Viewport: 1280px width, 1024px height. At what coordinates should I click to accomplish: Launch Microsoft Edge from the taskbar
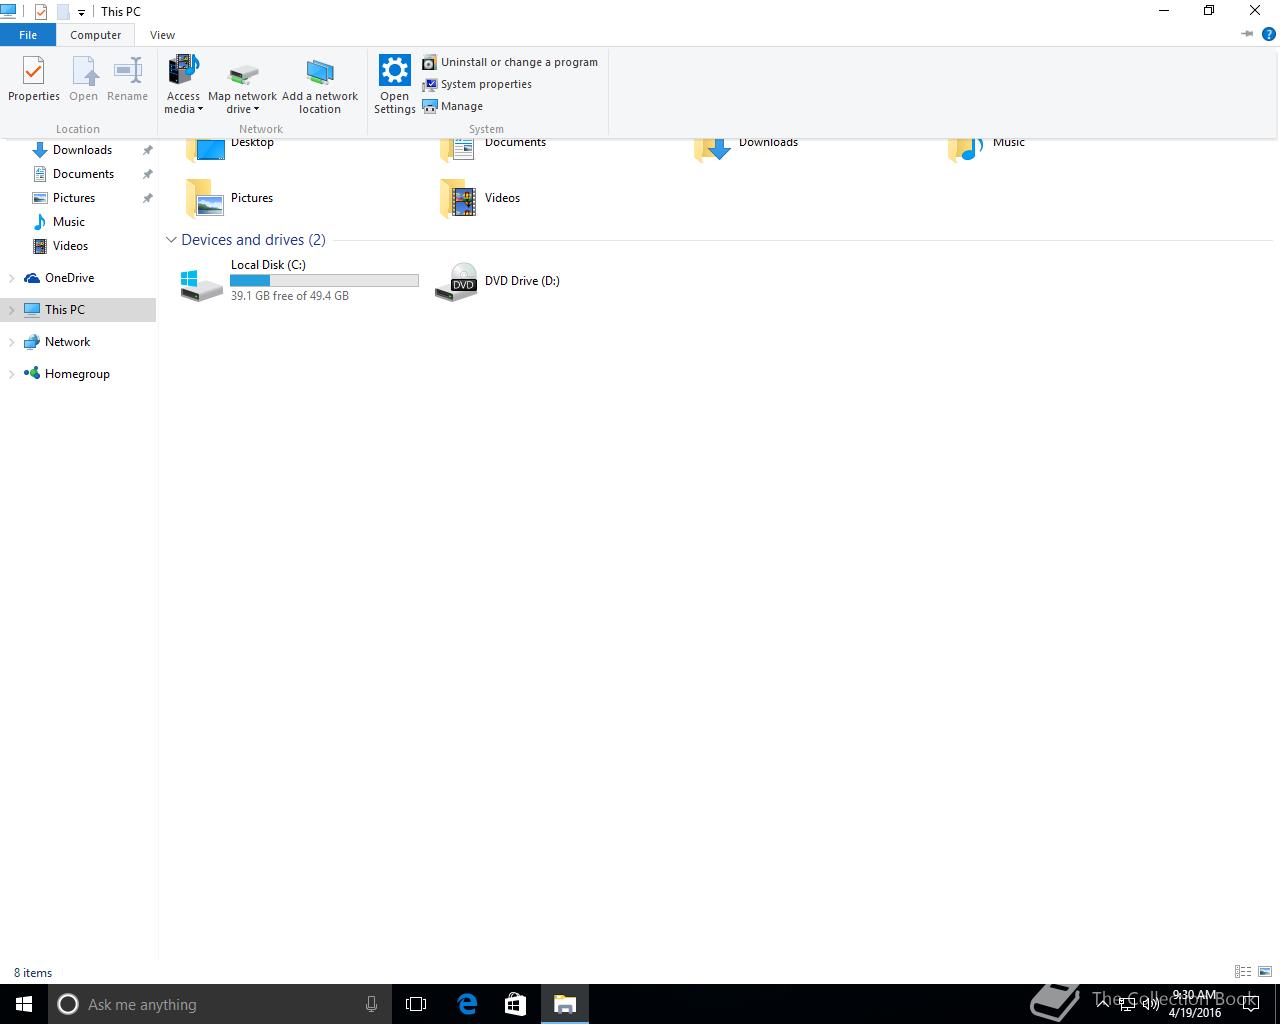[x=467, y=1004]
